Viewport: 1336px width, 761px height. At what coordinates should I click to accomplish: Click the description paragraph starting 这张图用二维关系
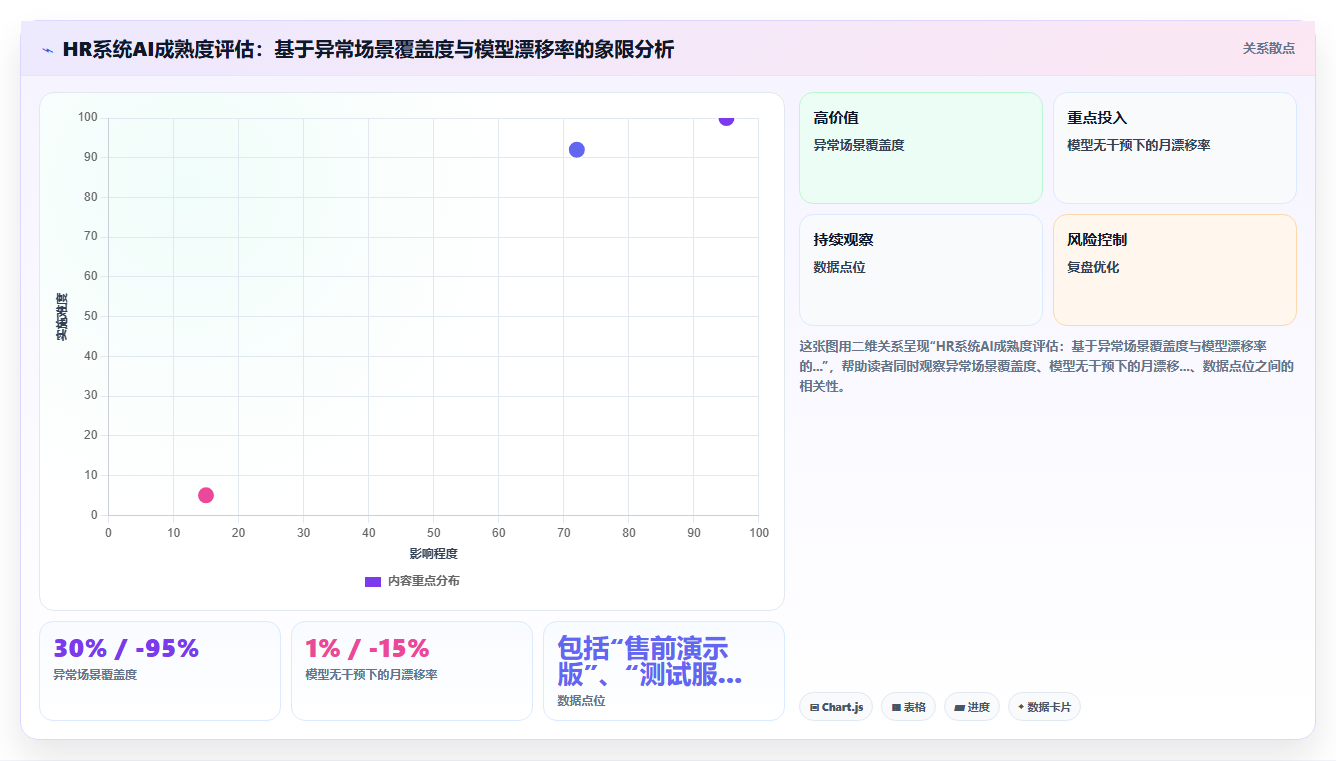pyautogui.click(x=1047, y=366)
